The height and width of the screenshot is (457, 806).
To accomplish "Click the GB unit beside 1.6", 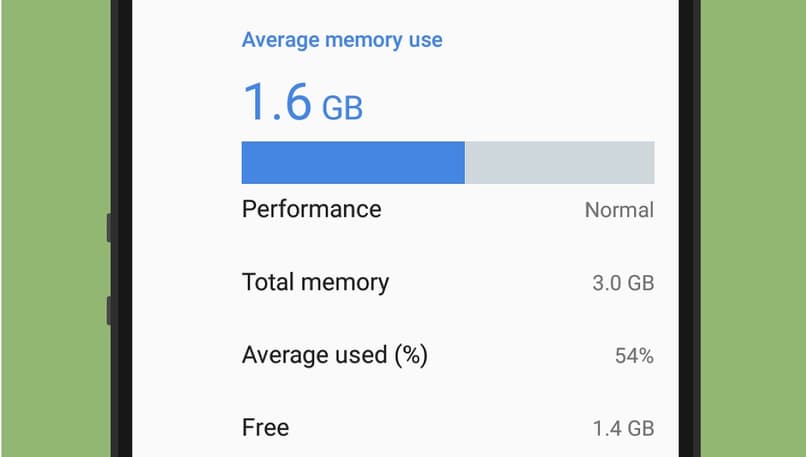I will pos(342,107).
